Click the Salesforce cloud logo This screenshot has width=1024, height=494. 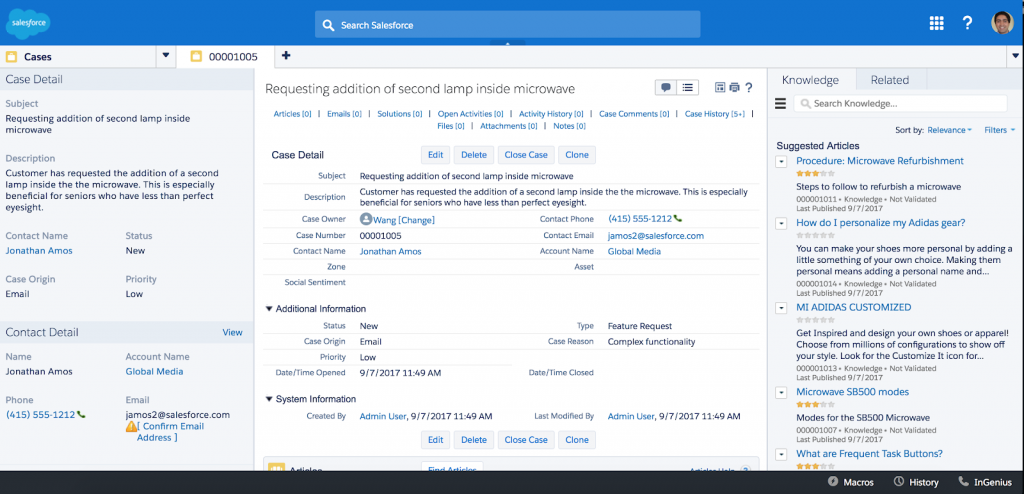pos(28,24)
